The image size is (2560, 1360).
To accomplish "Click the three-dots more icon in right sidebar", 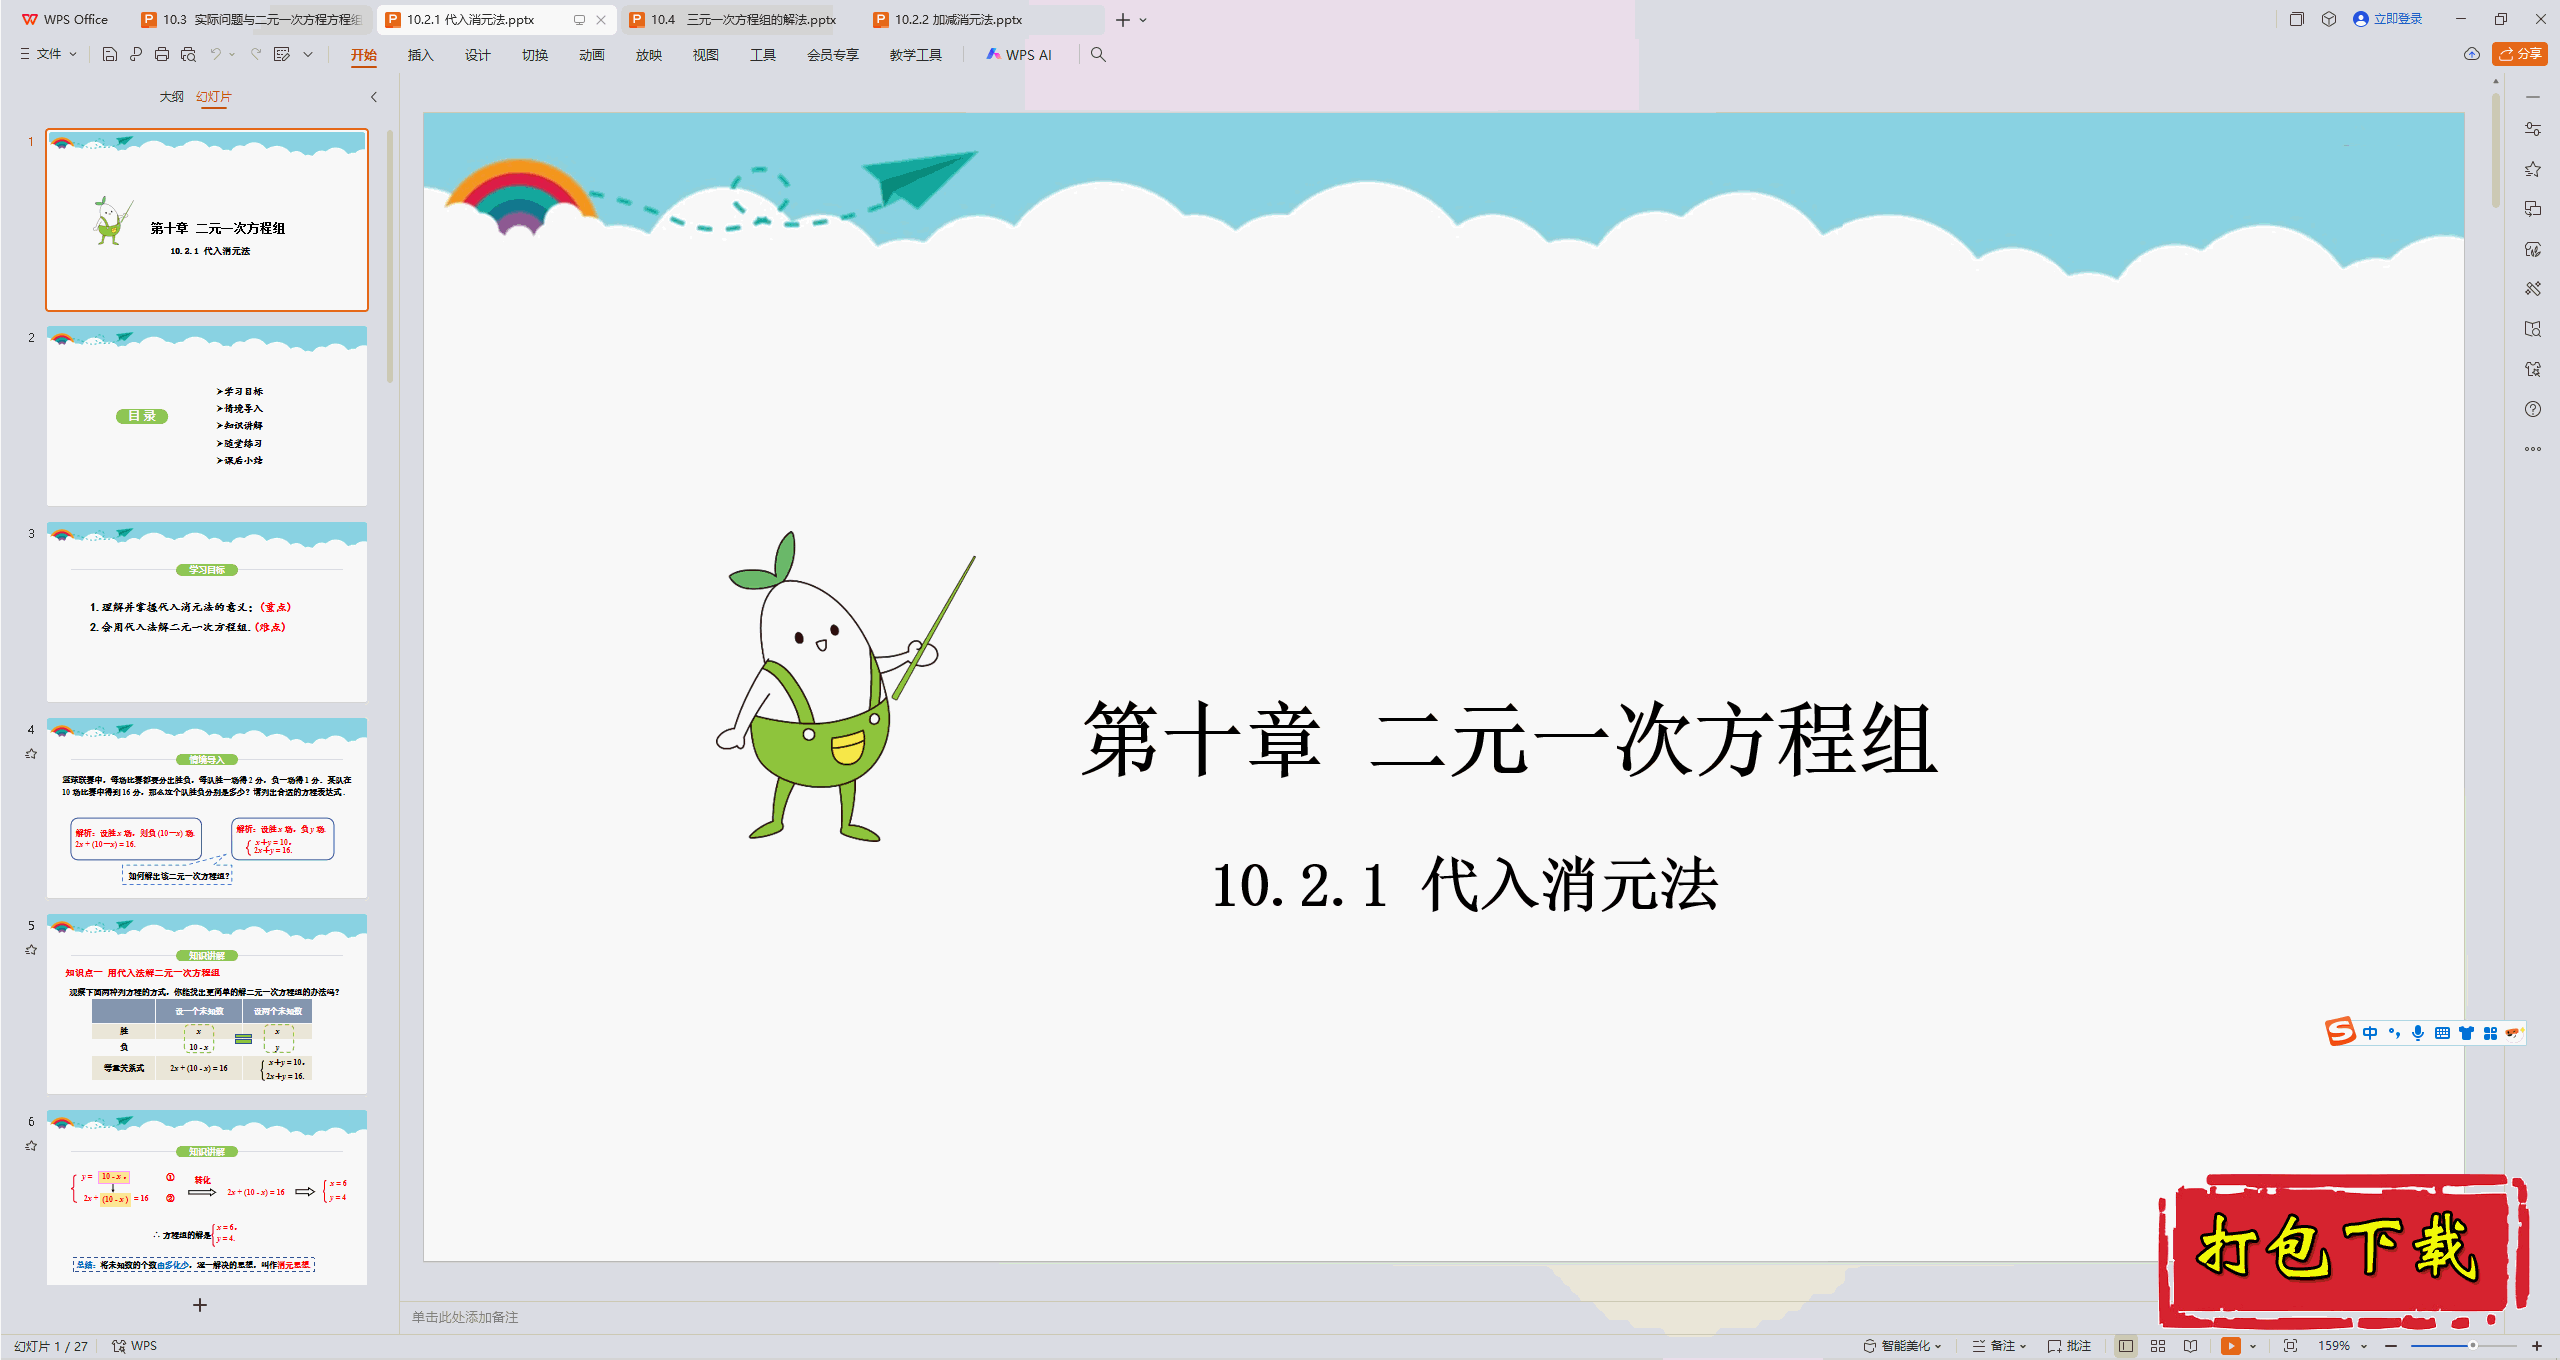I will (2532, 449).
